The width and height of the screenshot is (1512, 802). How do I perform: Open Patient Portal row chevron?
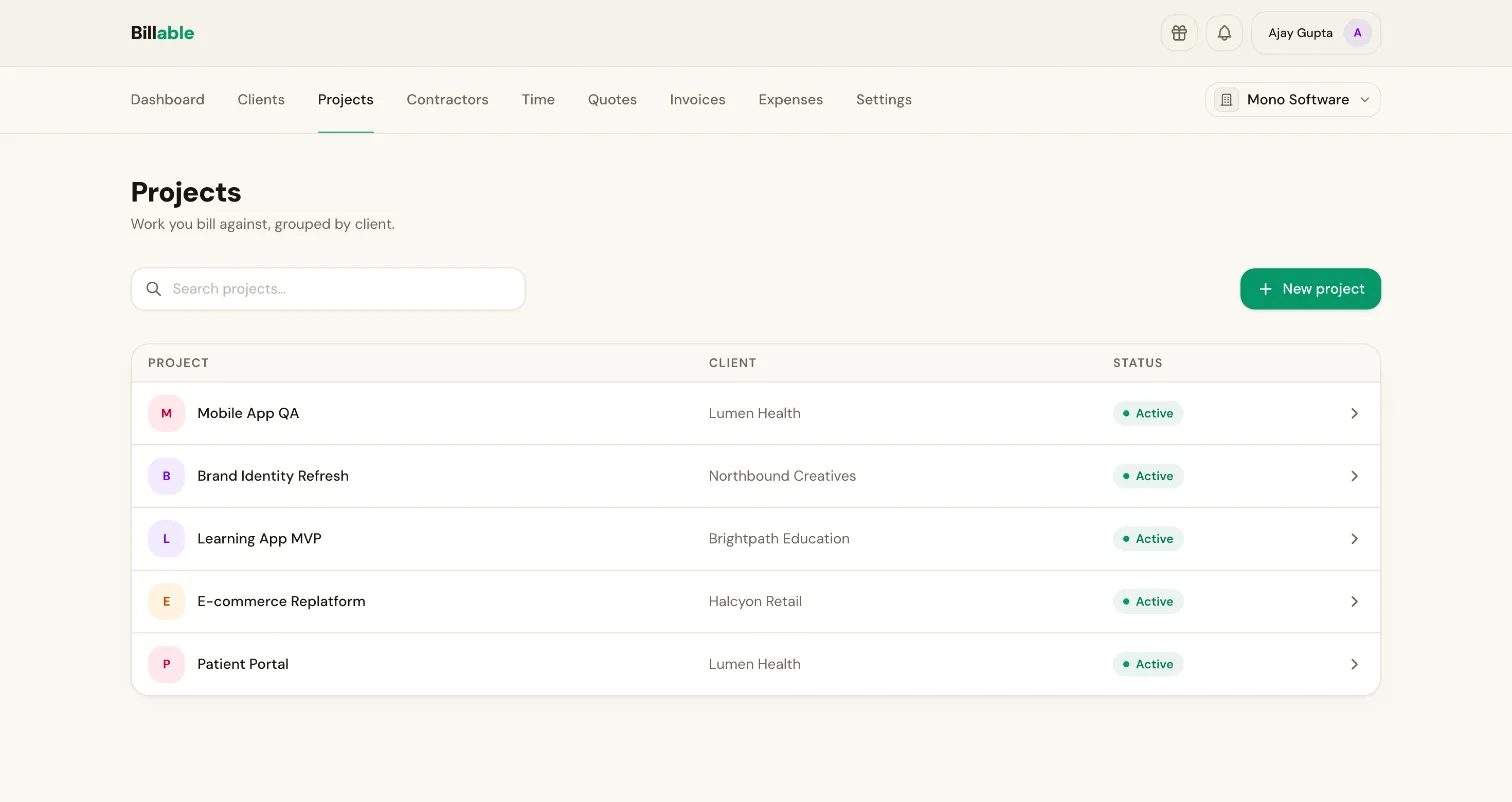tap(1354, 664)
